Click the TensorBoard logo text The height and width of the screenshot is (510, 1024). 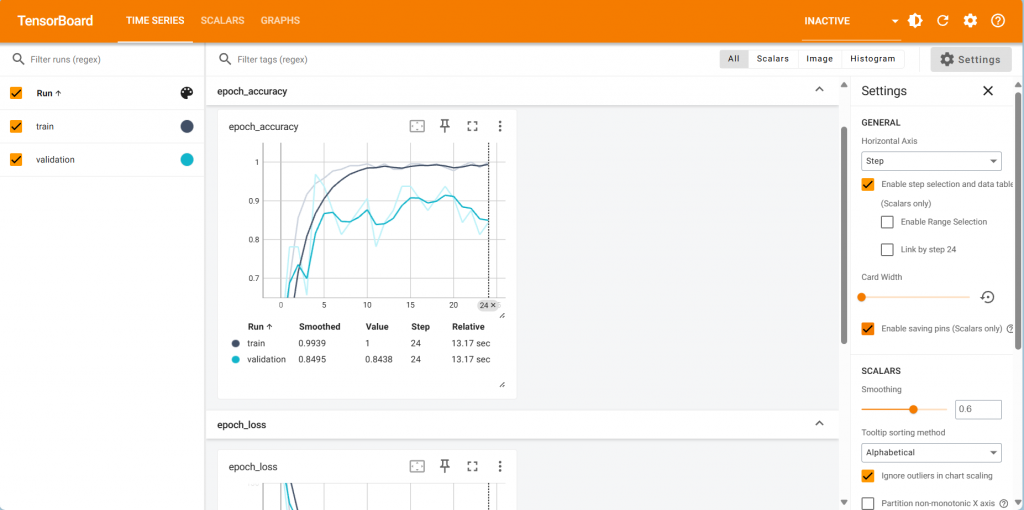point(56,21)
